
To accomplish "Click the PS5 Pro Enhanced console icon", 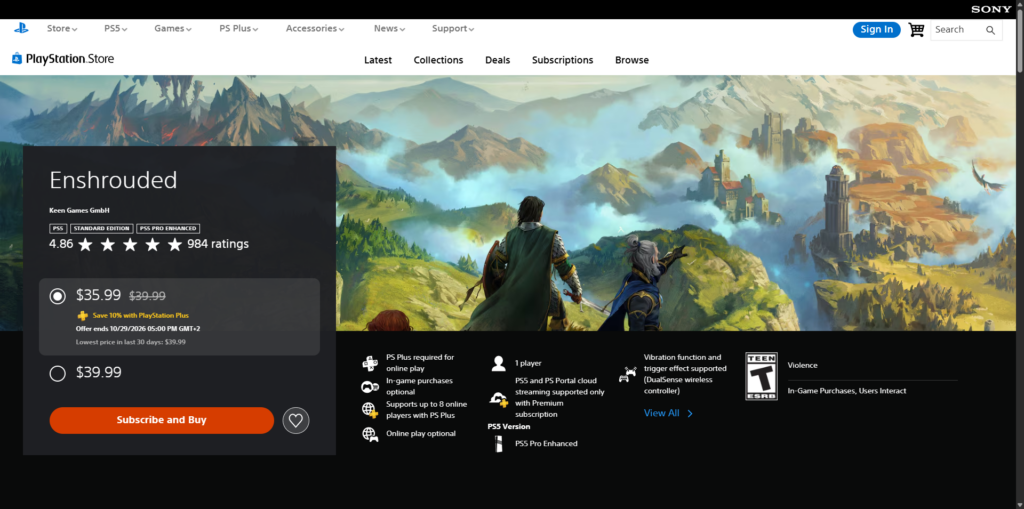I will click(499, 444).
